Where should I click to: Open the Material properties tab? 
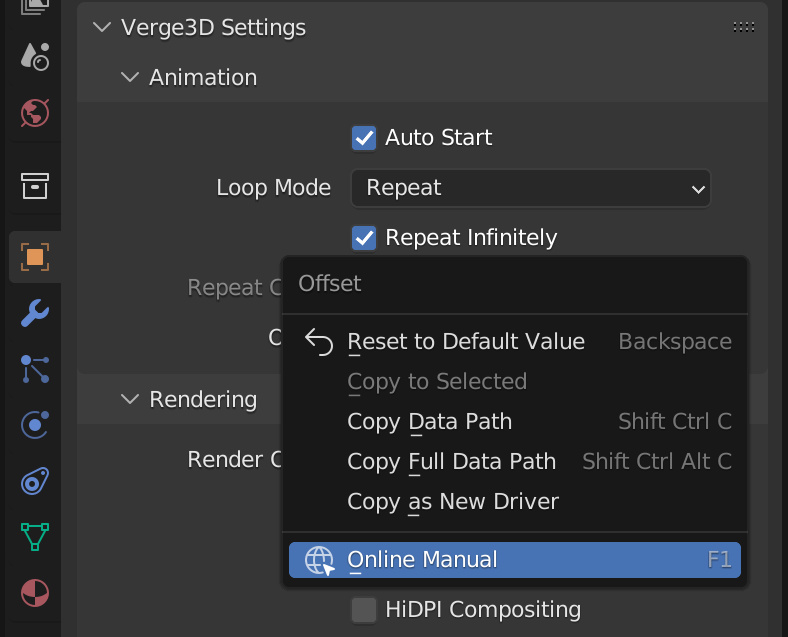coord(35,592)
